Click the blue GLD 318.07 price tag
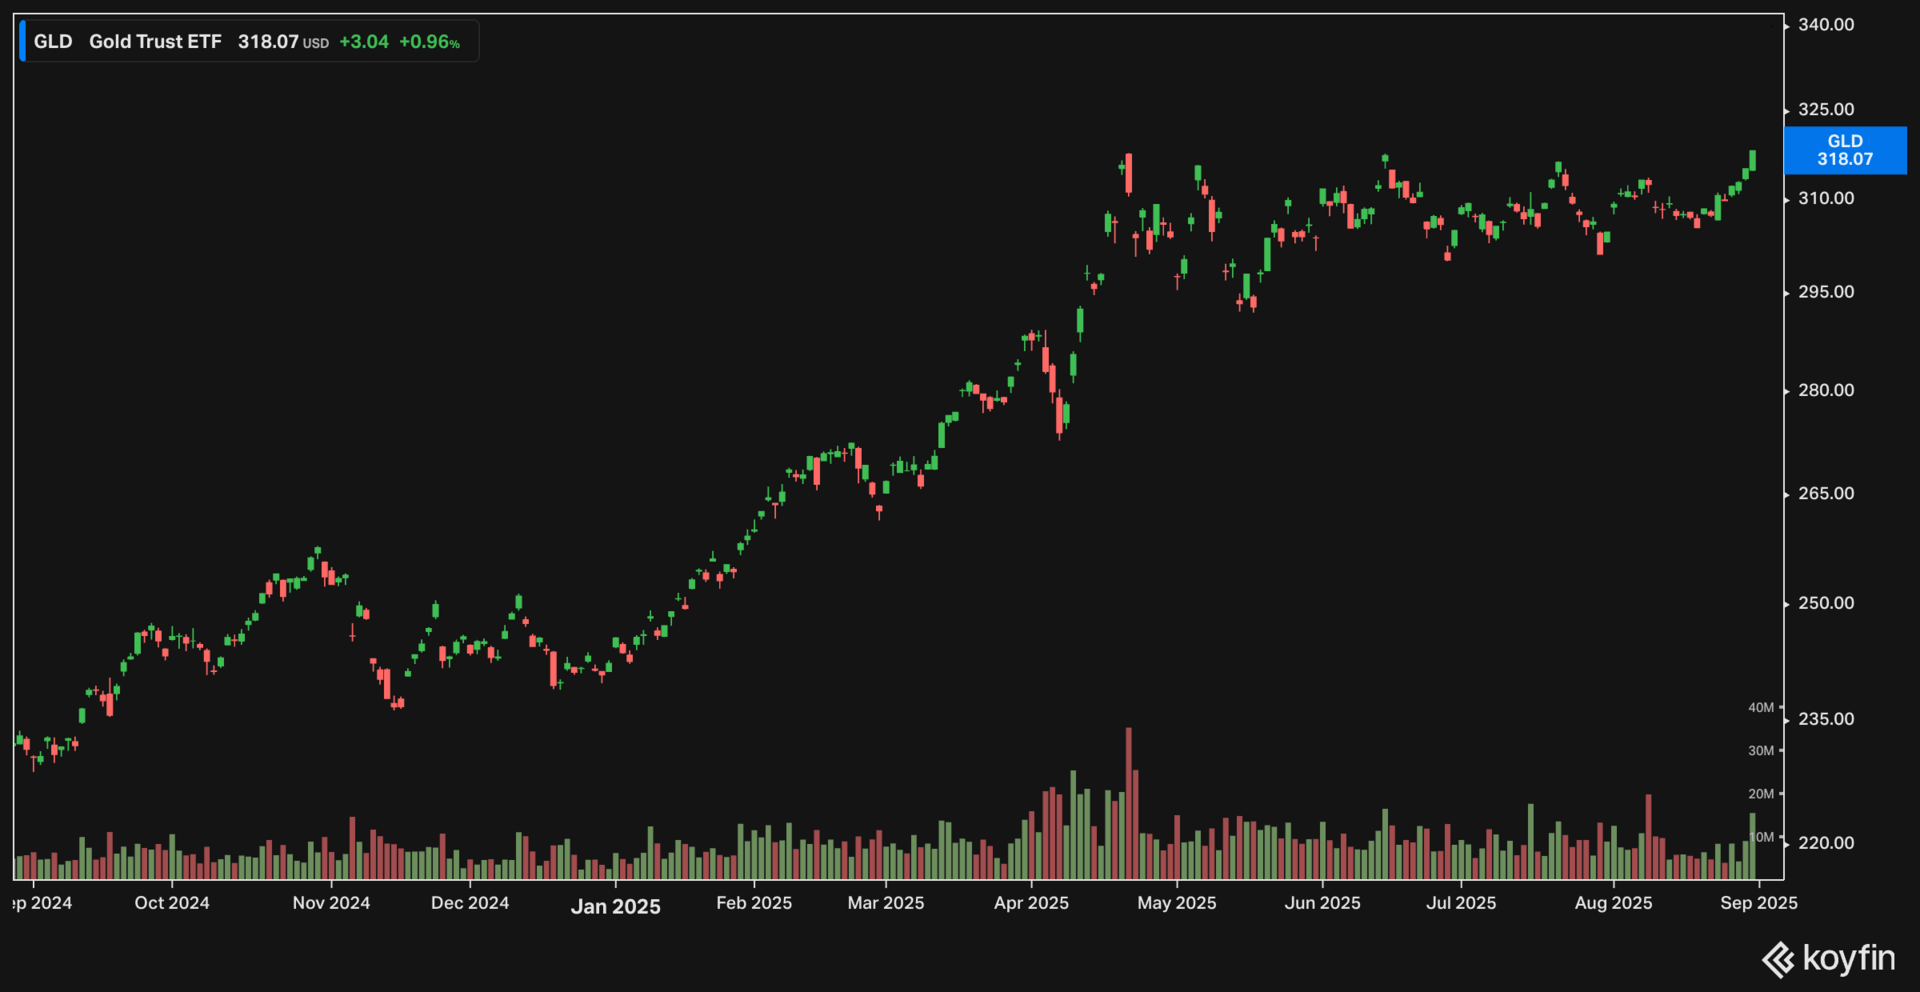 coord(1845,150)
